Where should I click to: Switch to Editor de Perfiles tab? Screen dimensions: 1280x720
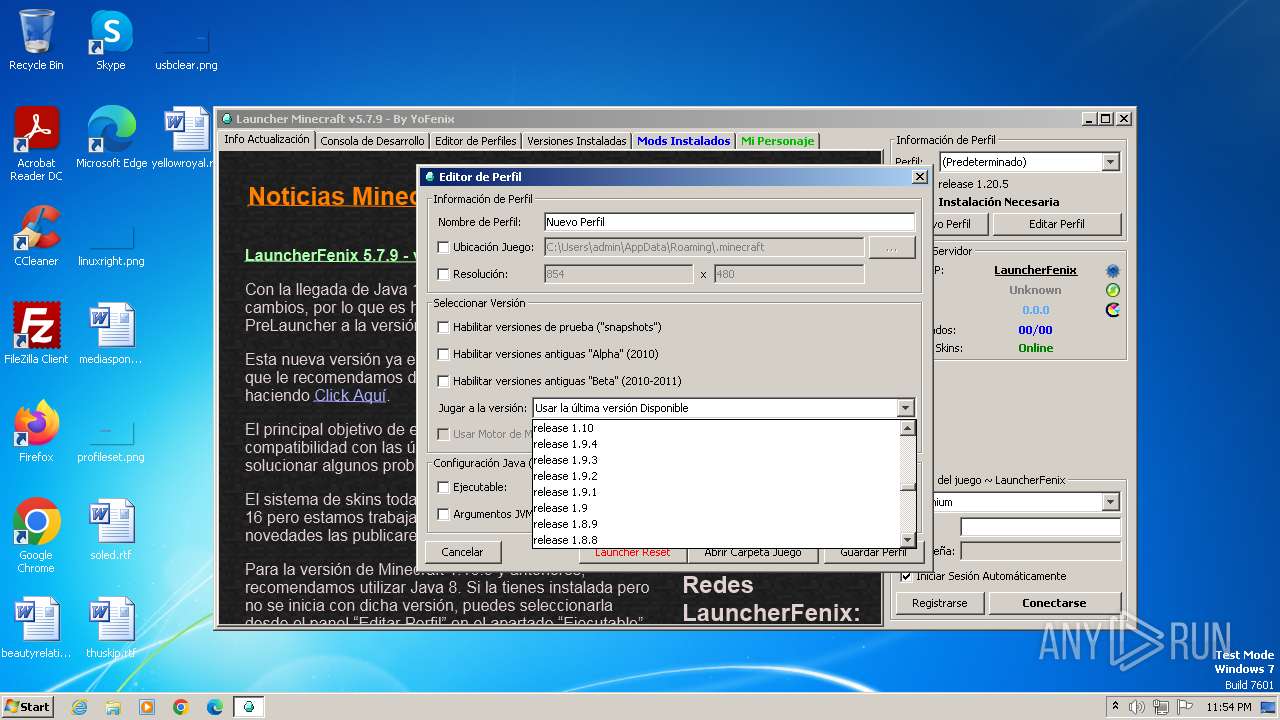click(475, 141)
